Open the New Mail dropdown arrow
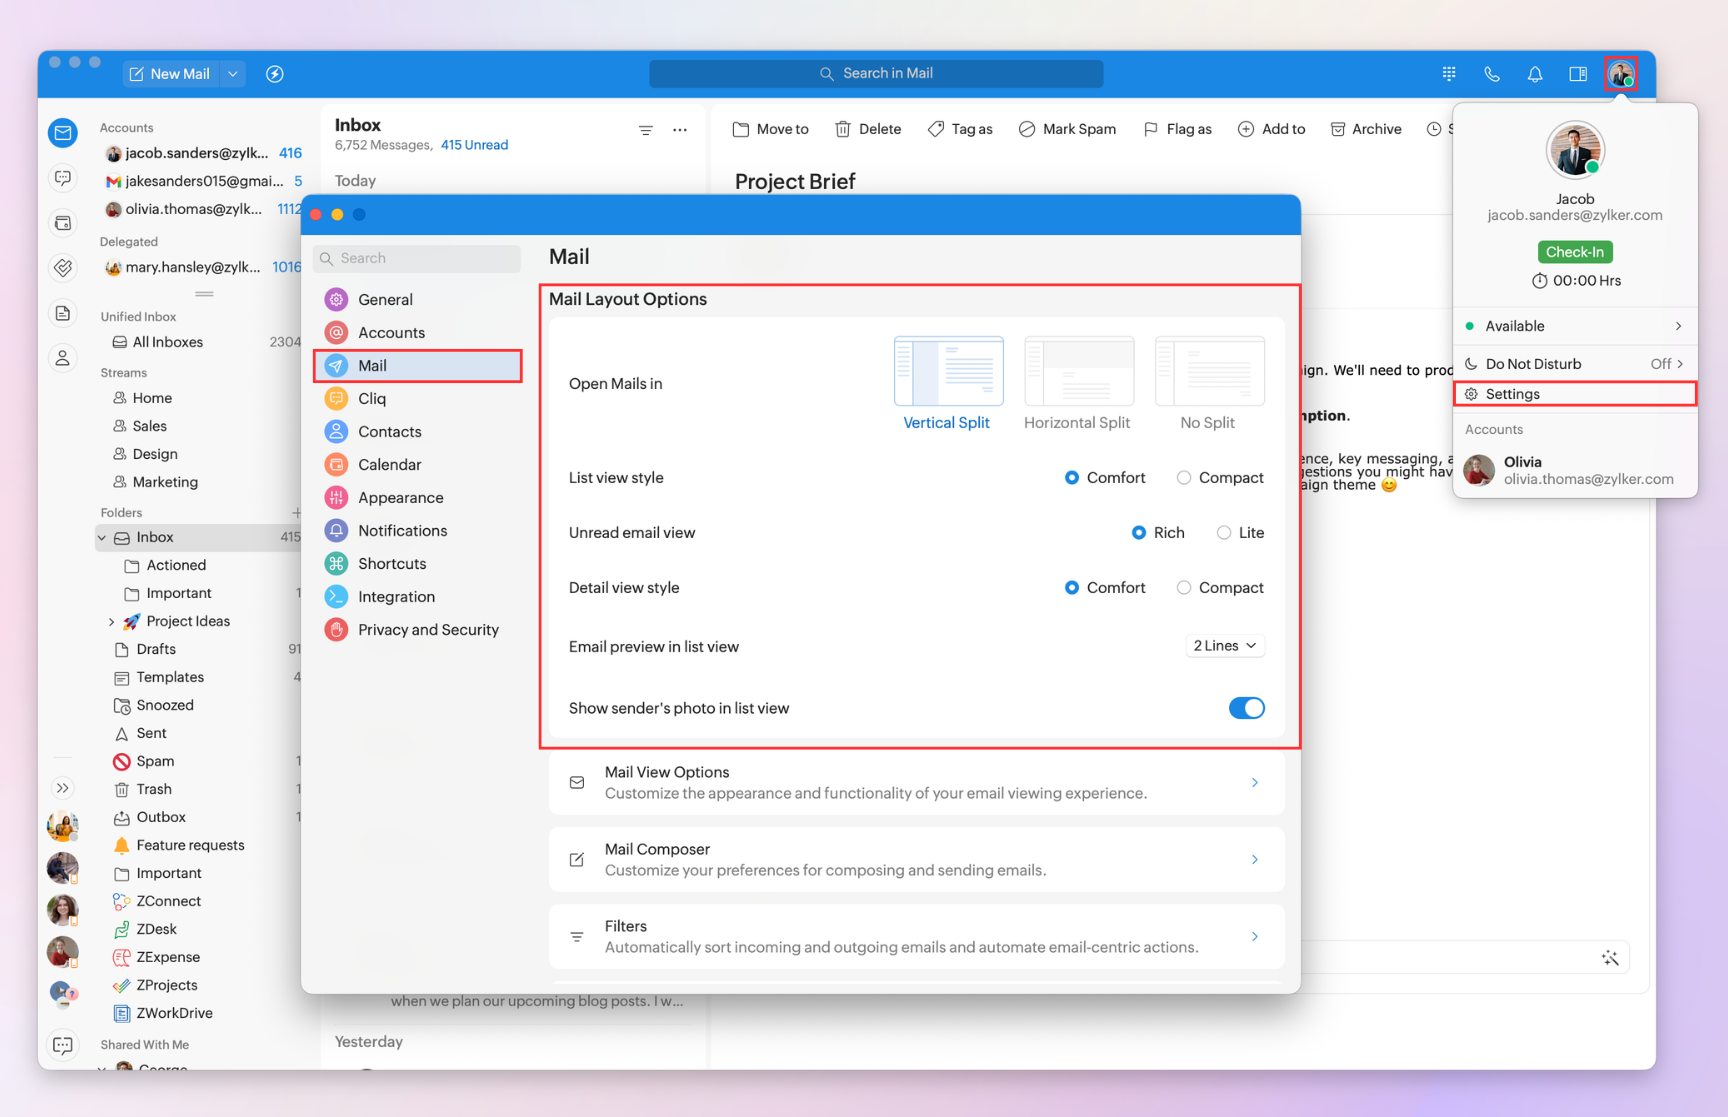 (233, 74)
